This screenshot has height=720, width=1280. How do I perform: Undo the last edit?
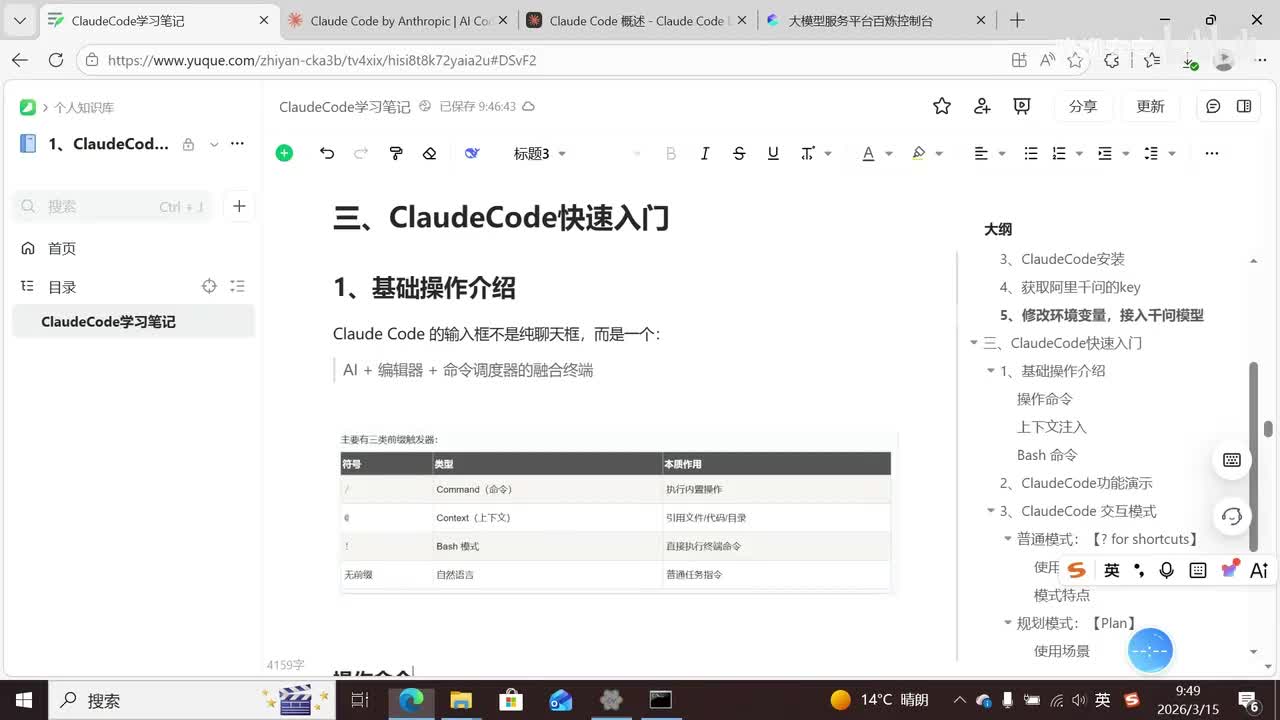tap(327, 153)
